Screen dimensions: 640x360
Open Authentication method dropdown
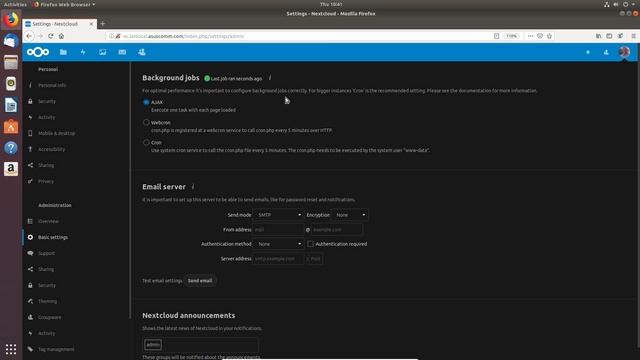click(278, 244)
